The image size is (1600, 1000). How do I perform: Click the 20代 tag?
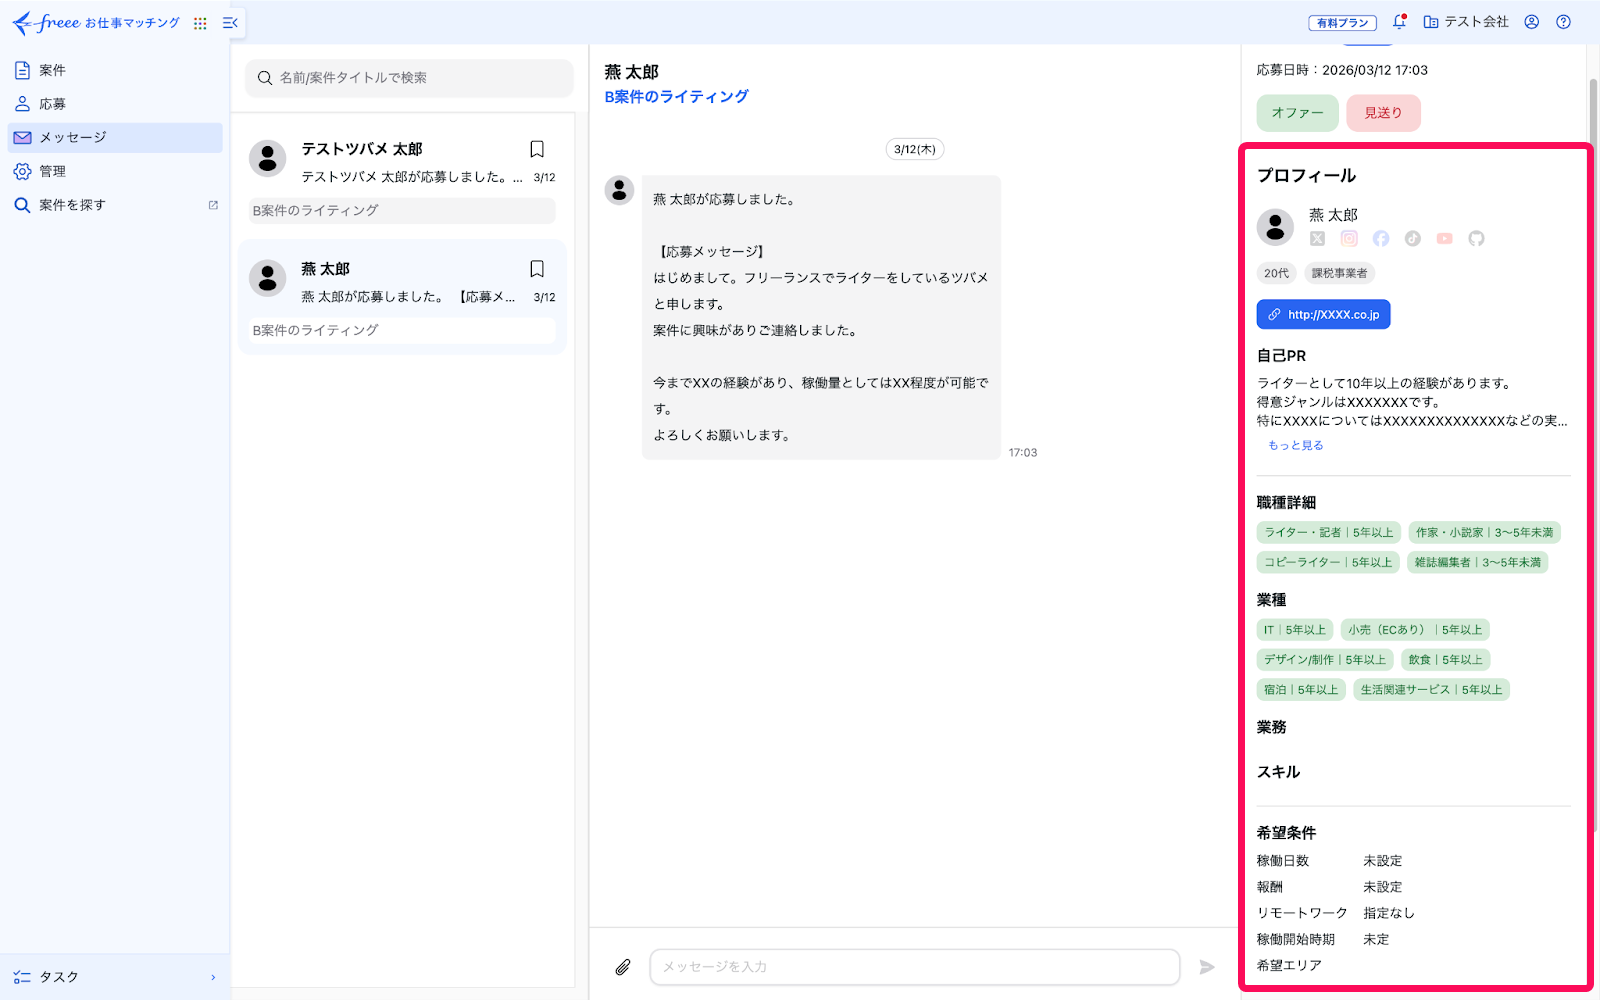click(x=1276, y=273)
